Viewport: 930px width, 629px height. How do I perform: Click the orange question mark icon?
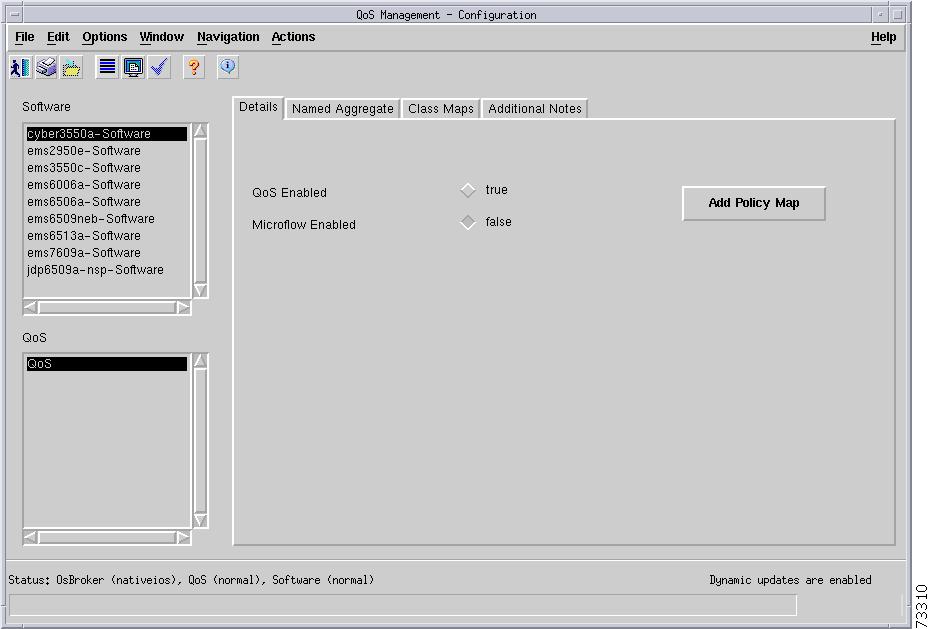coord(194,68)
